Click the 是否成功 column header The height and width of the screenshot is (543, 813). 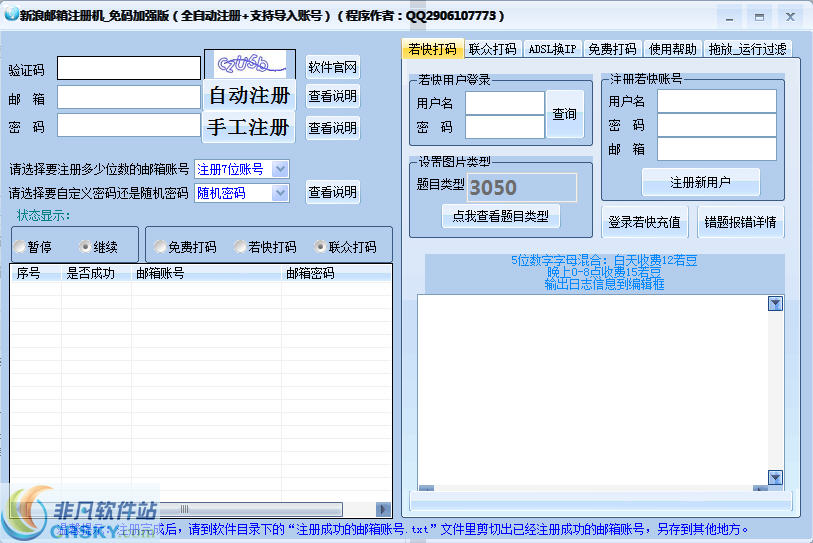[96, 273]
